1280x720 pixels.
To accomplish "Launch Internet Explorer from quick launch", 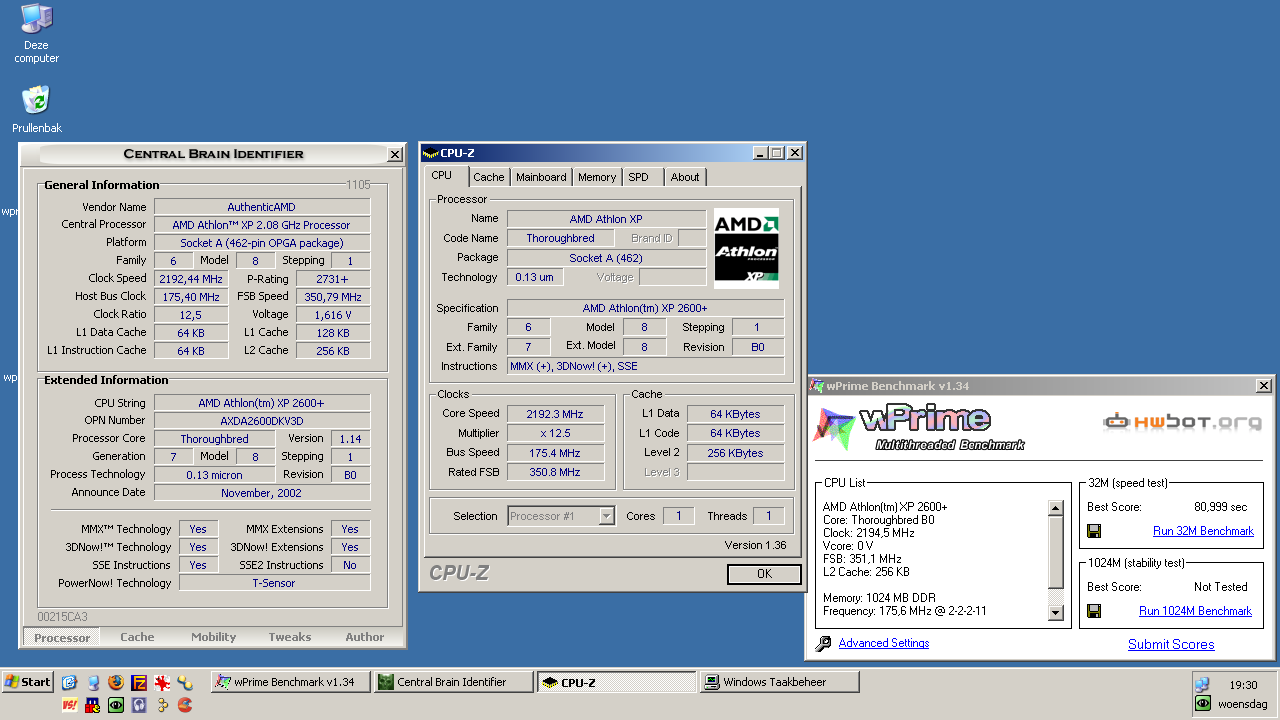I will tap(69, 682).
